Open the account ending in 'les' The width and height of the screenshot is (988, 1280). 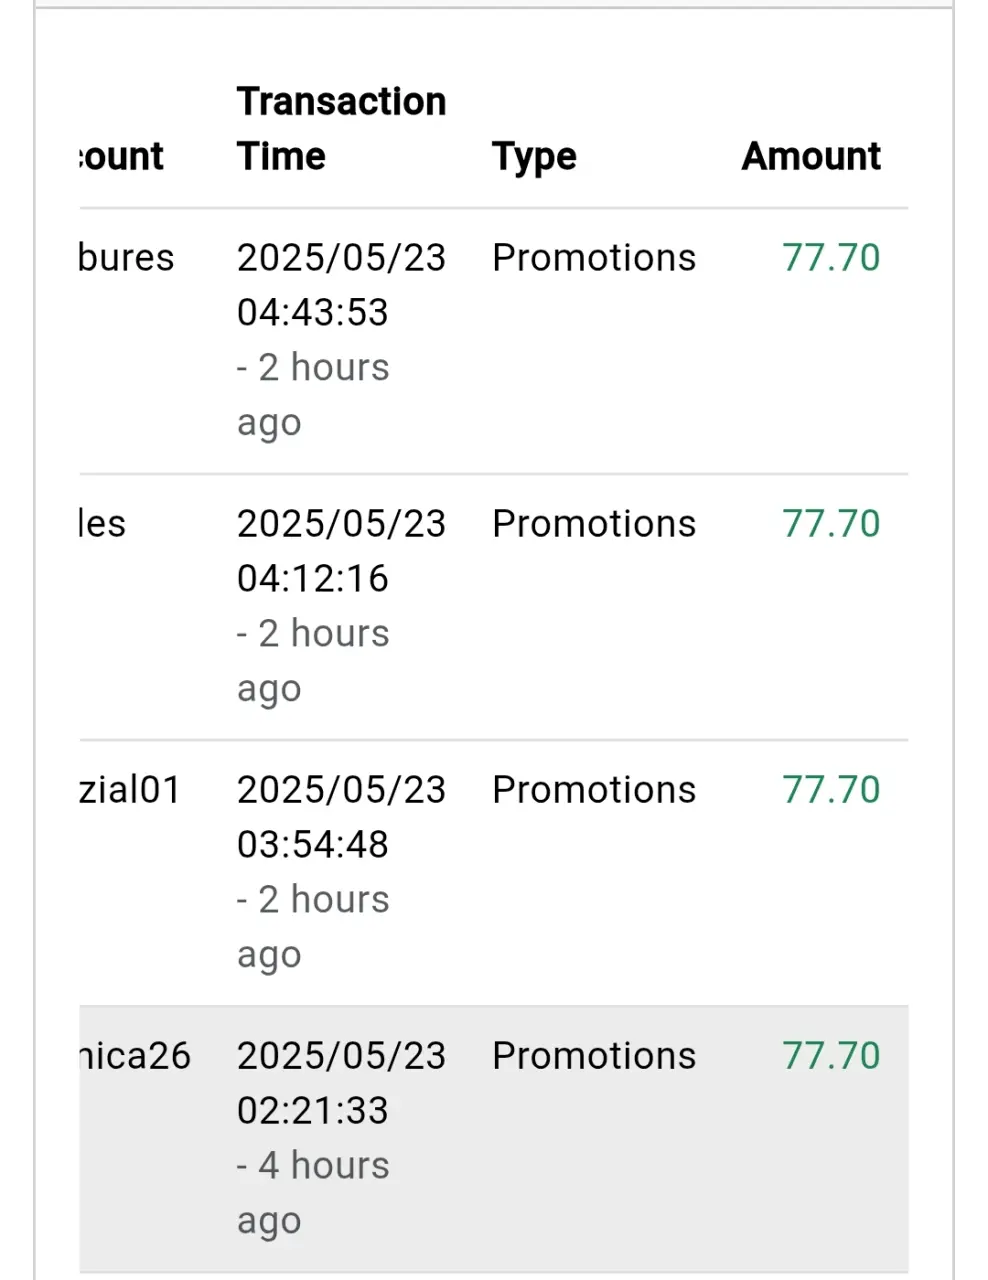(x=102, y=524)
